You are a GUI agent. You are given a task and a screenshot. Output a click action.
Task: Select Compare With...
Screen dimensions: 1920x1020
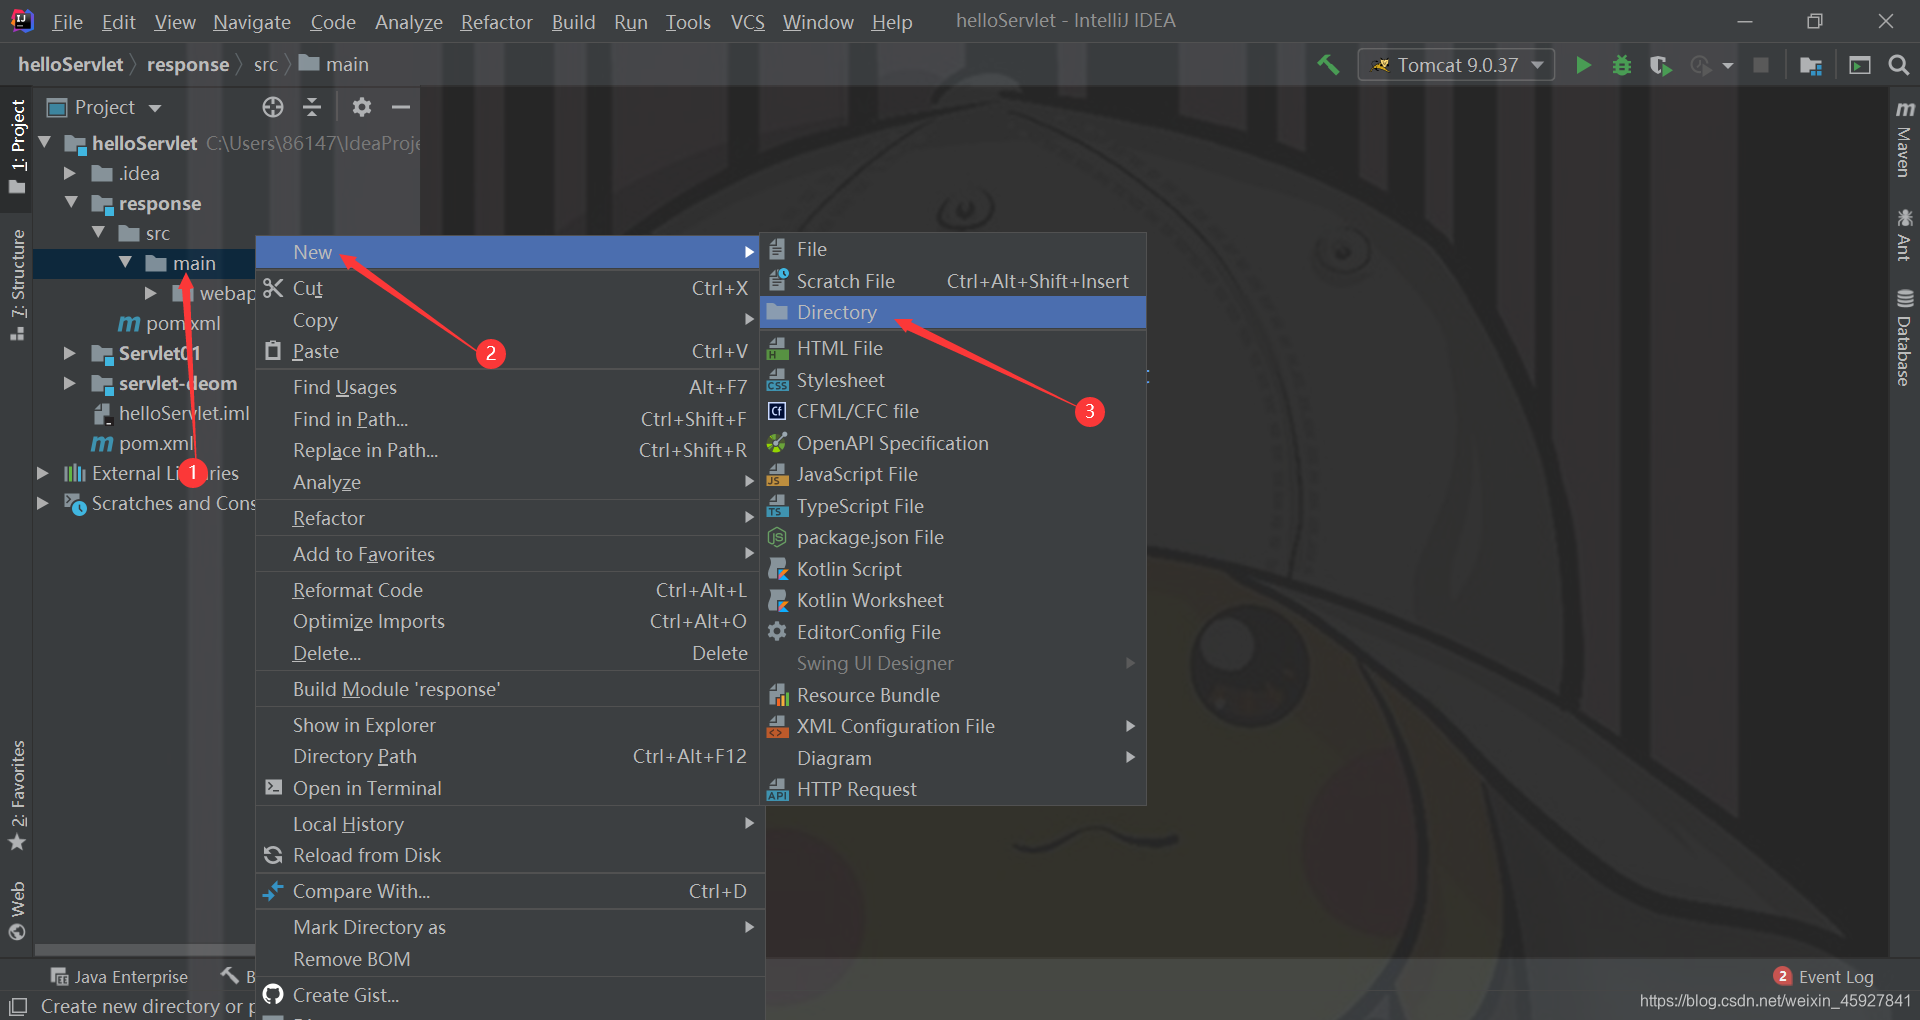point(508,891)
